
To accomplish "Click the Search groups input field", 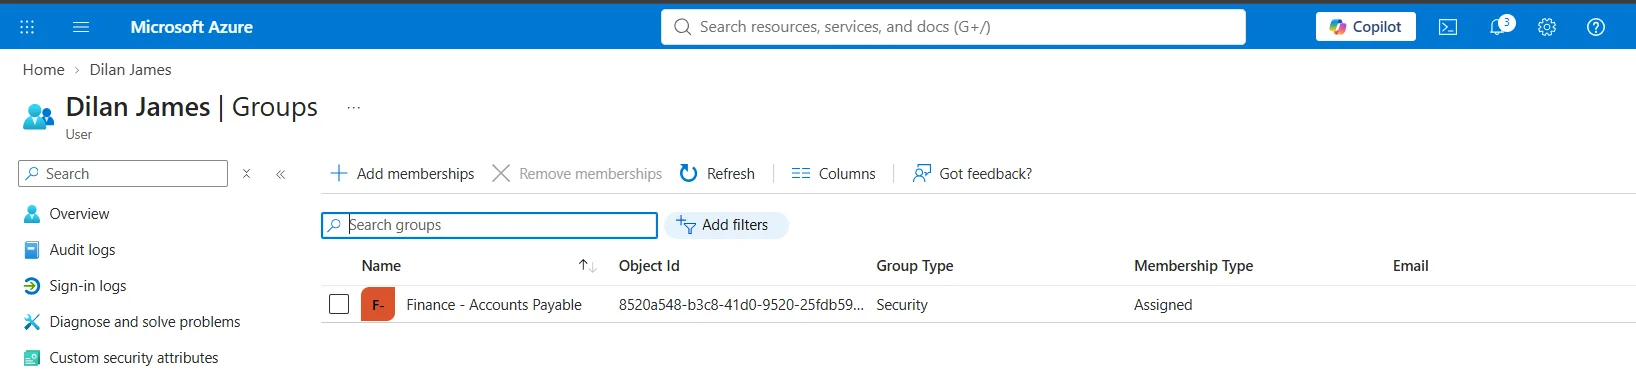I will 489,225.
